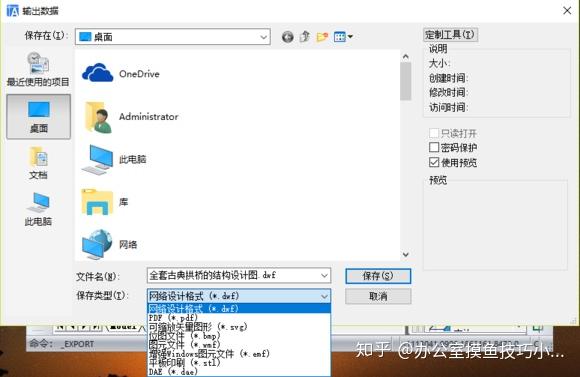
Task: Go up one folder level icon
Action: [x=304, y=37]
